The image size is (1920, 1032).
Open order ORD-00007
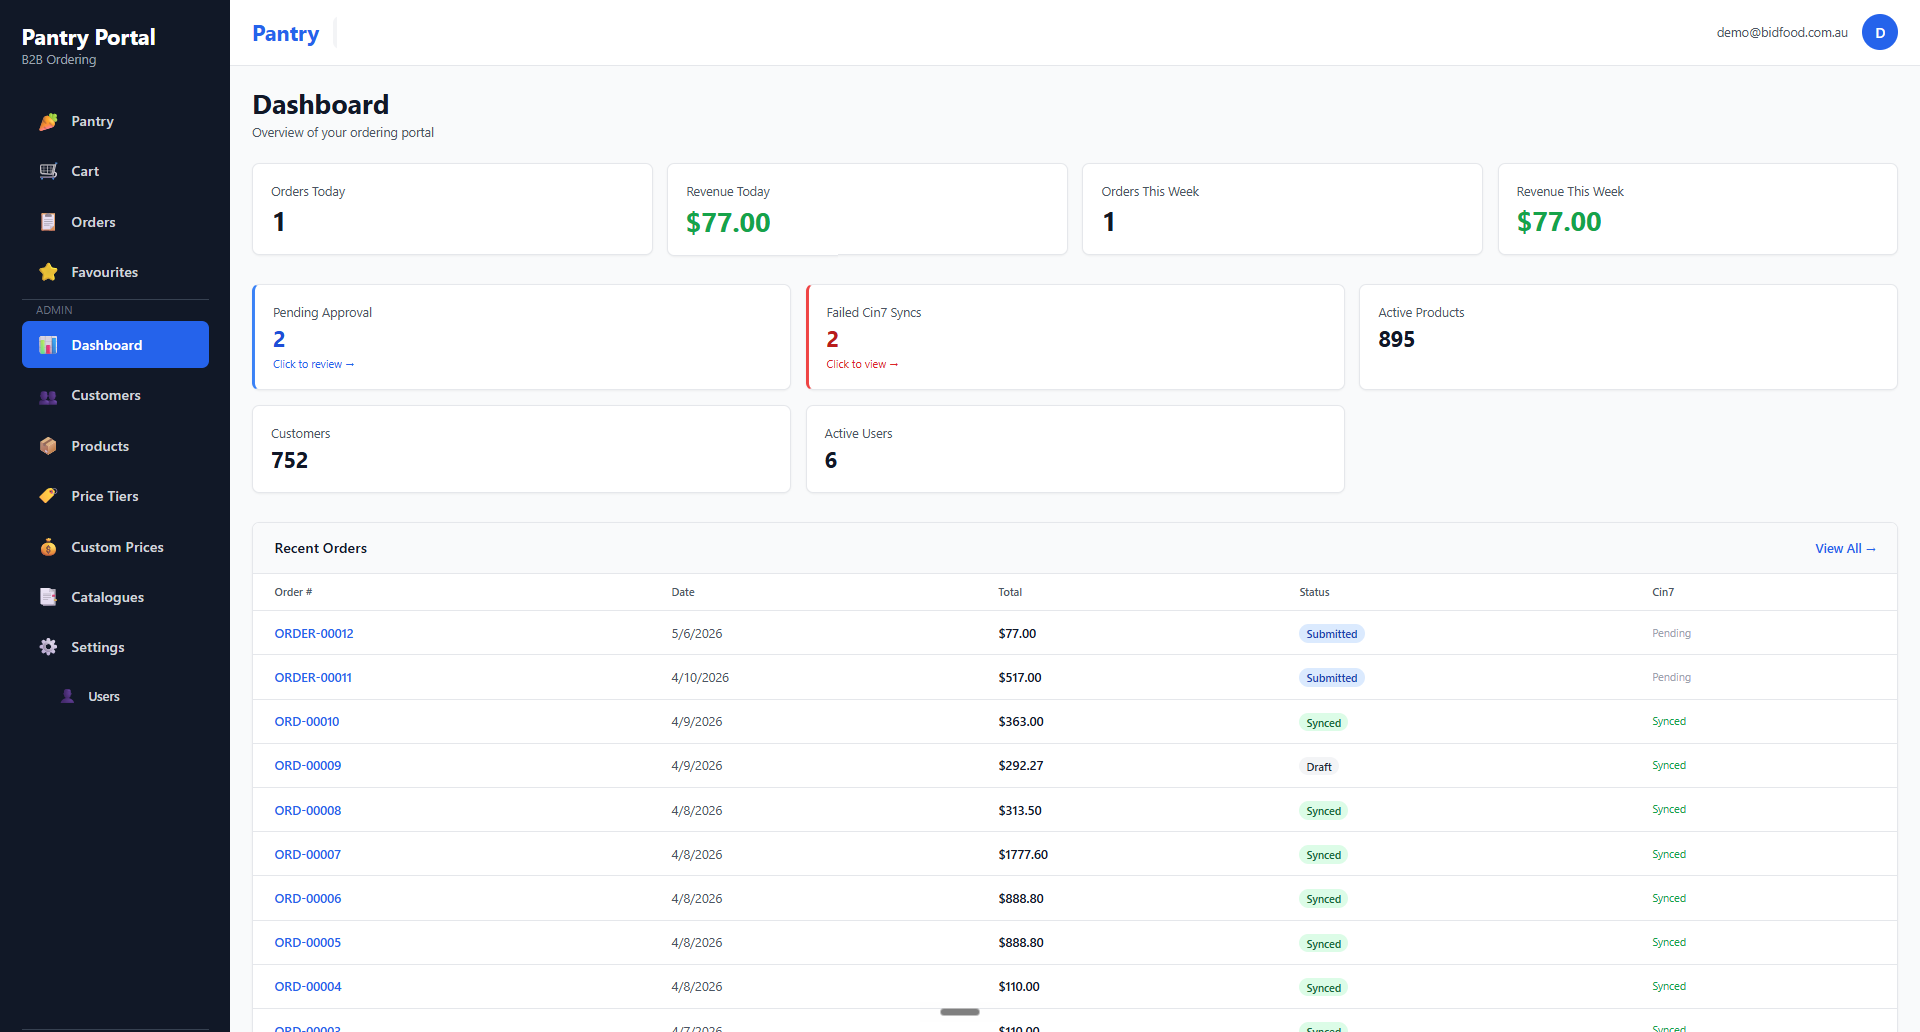[308, 854]
